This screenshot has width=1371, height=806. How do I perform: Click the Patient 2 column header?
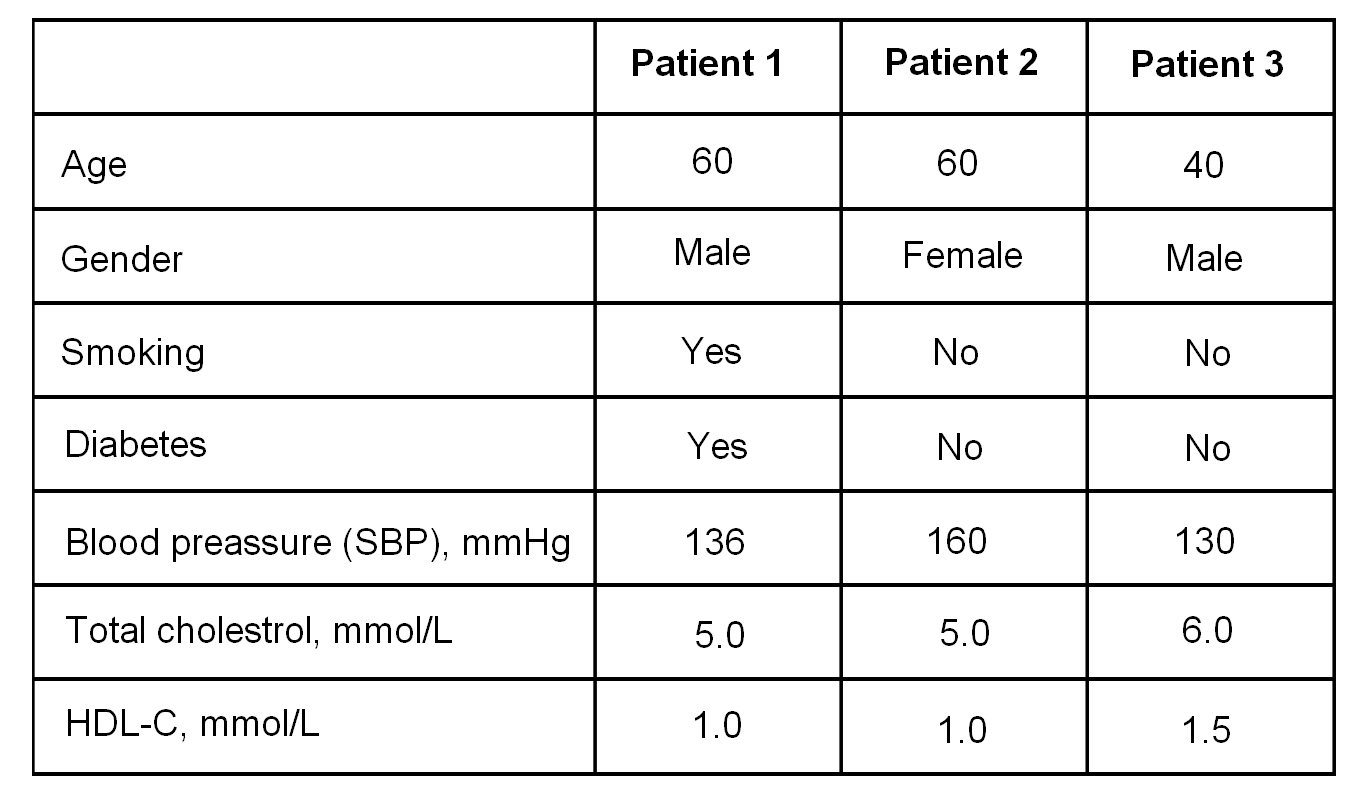[961, 63]
